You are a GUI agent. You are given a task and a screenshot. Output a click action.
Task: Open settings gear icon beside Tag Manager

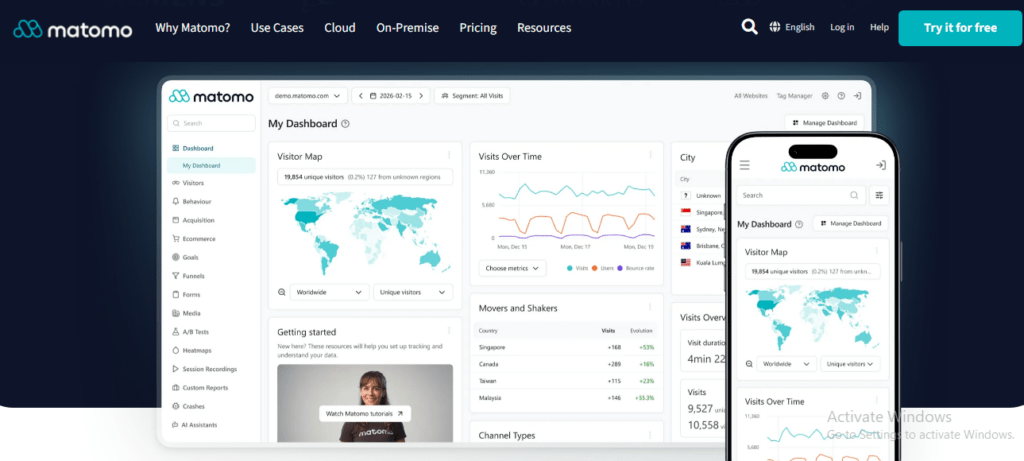(x=825, y=96)
